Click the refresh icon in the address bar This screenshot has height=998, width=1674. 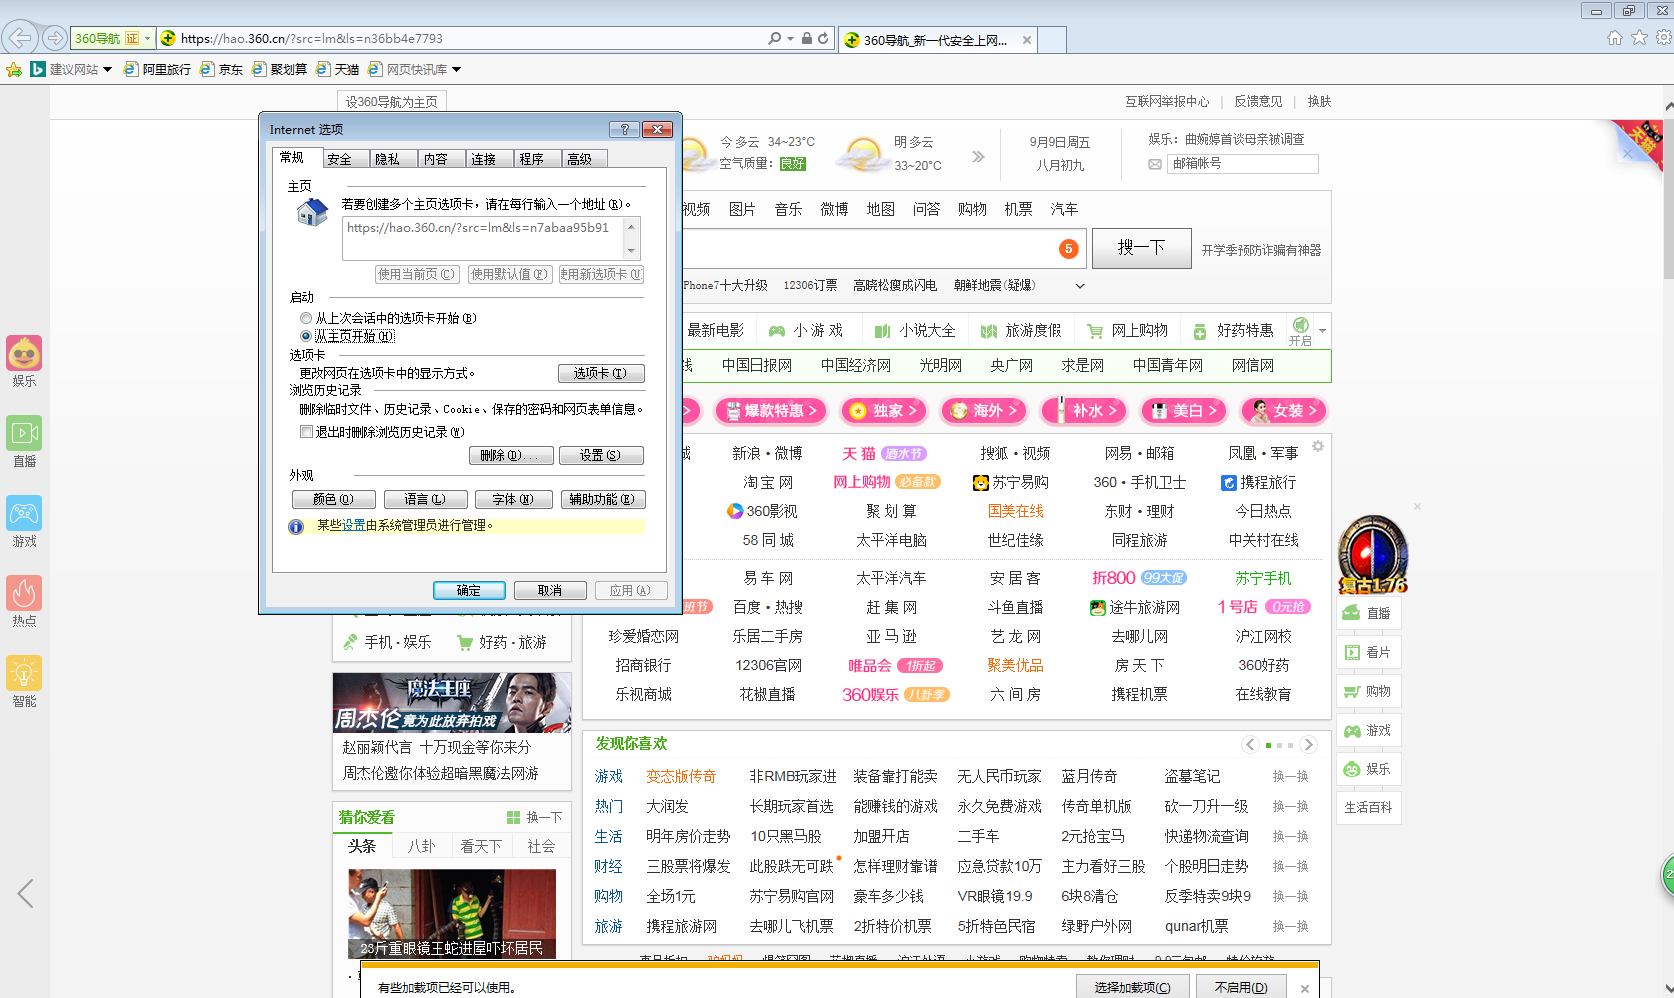click(x=822, y=38)
